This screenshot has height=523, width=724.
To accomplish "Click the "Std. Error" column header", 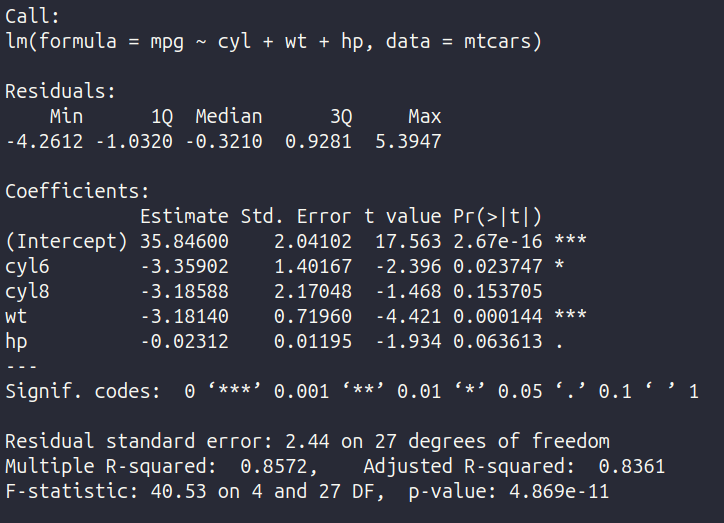I will click(x=296, y=216).
